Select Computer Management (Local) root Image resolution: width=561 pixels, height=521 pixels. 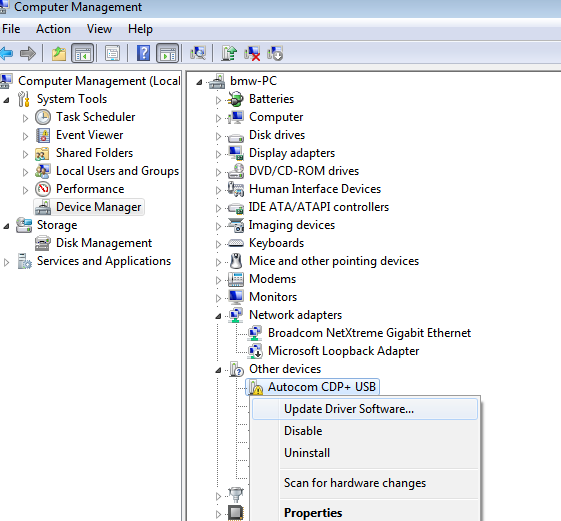[x=99, y=81]
